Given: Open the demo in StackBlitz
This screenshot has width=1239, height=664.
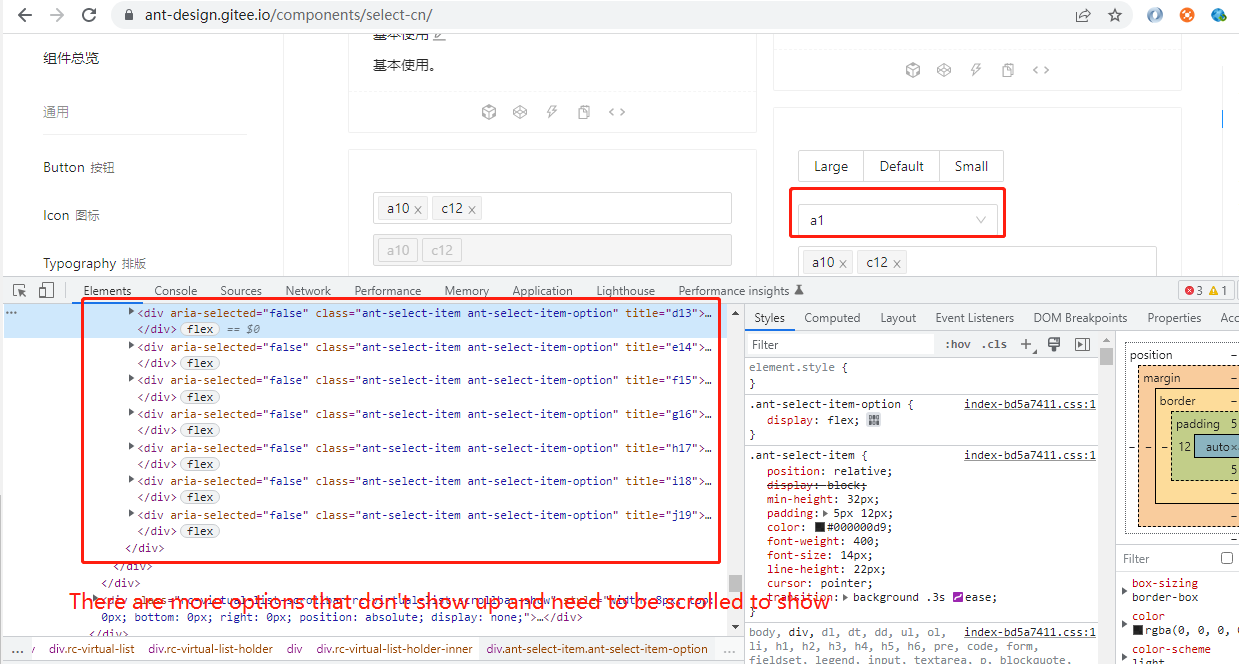Looking at the screenshot, I should (x=552, y=111).
